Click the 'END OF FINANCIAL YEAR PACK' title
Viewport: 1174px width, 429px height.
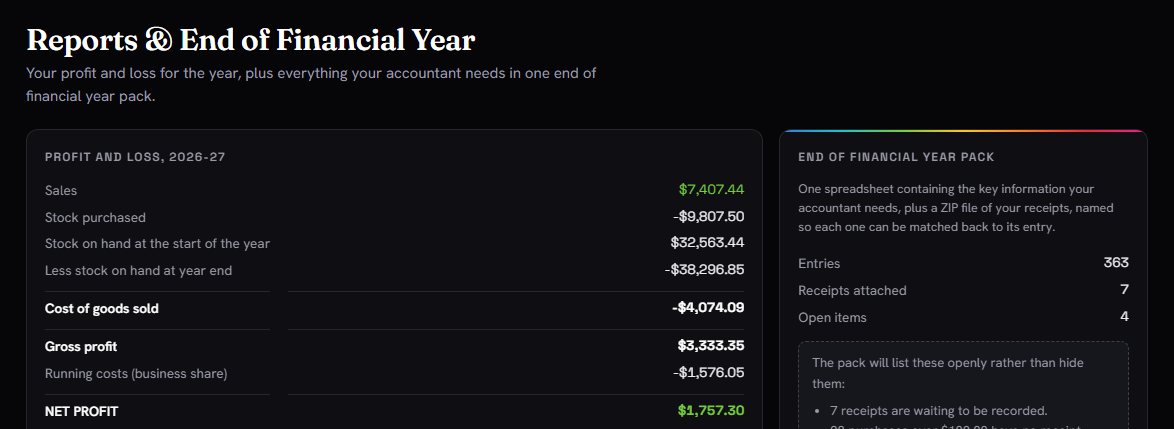[x=896, y=157]
